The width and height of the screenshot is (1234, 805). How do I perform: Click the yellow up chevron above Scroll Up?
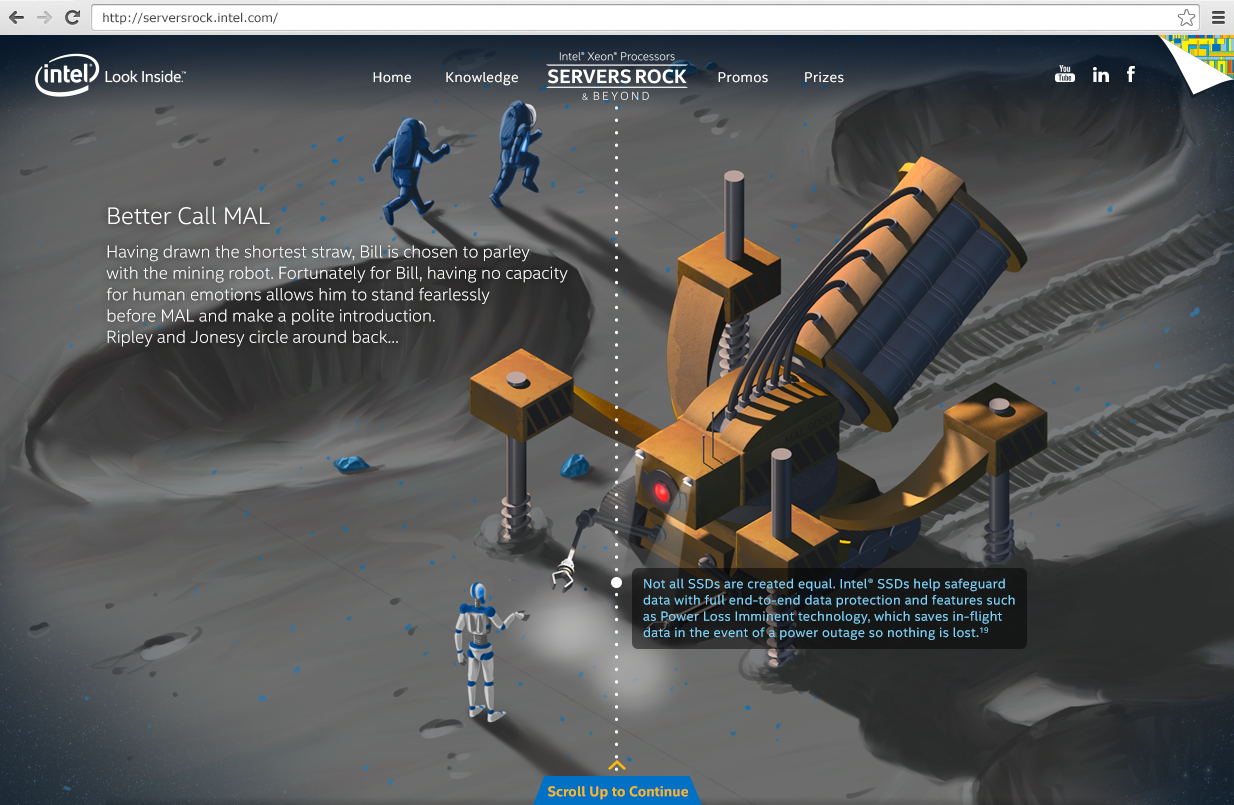tap(617, 766)
